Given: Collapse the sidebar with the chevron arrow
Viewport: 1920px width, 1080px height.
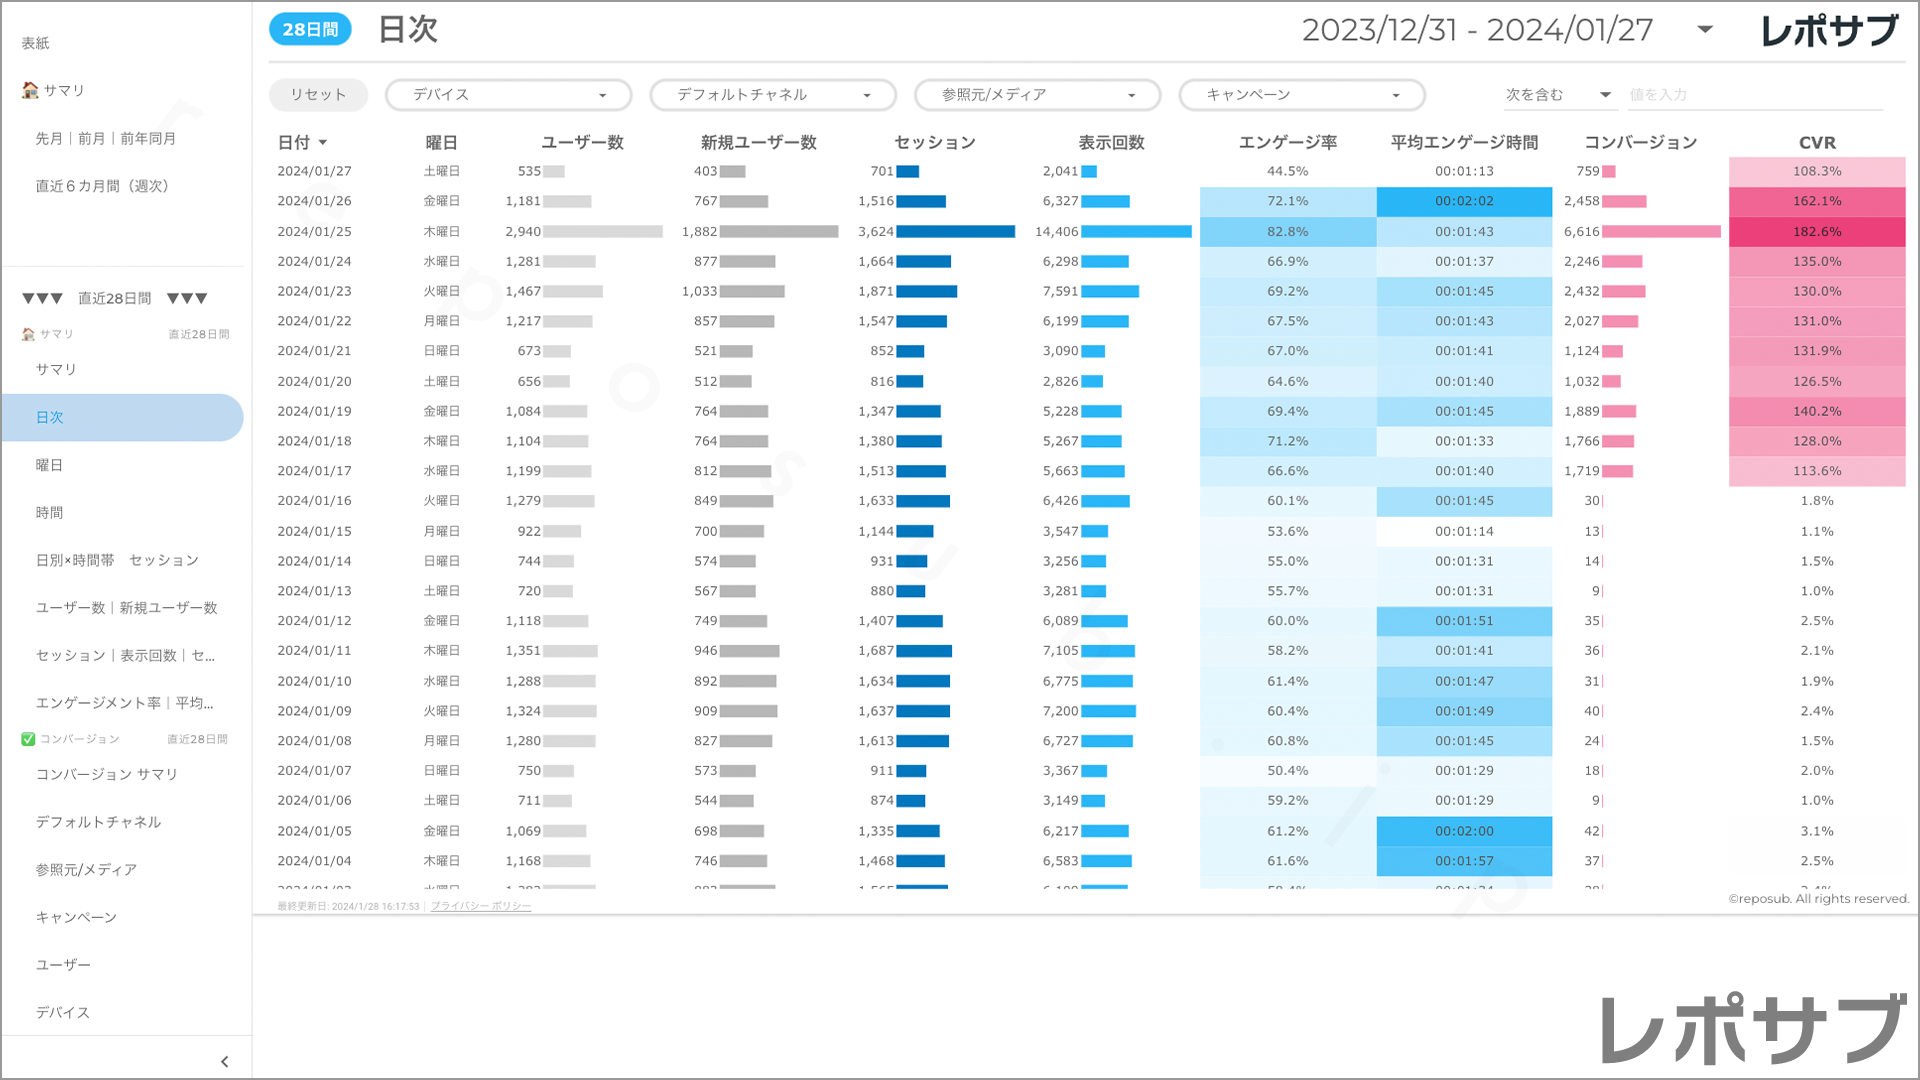Looking at the screenshot, I should 224,1062.
